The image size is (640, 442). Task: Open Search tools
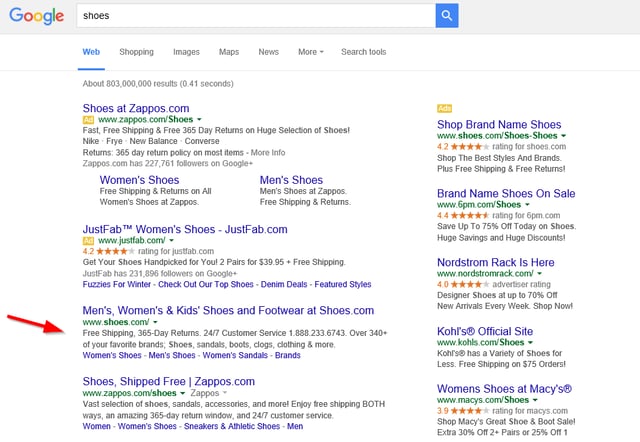[364, 52]
